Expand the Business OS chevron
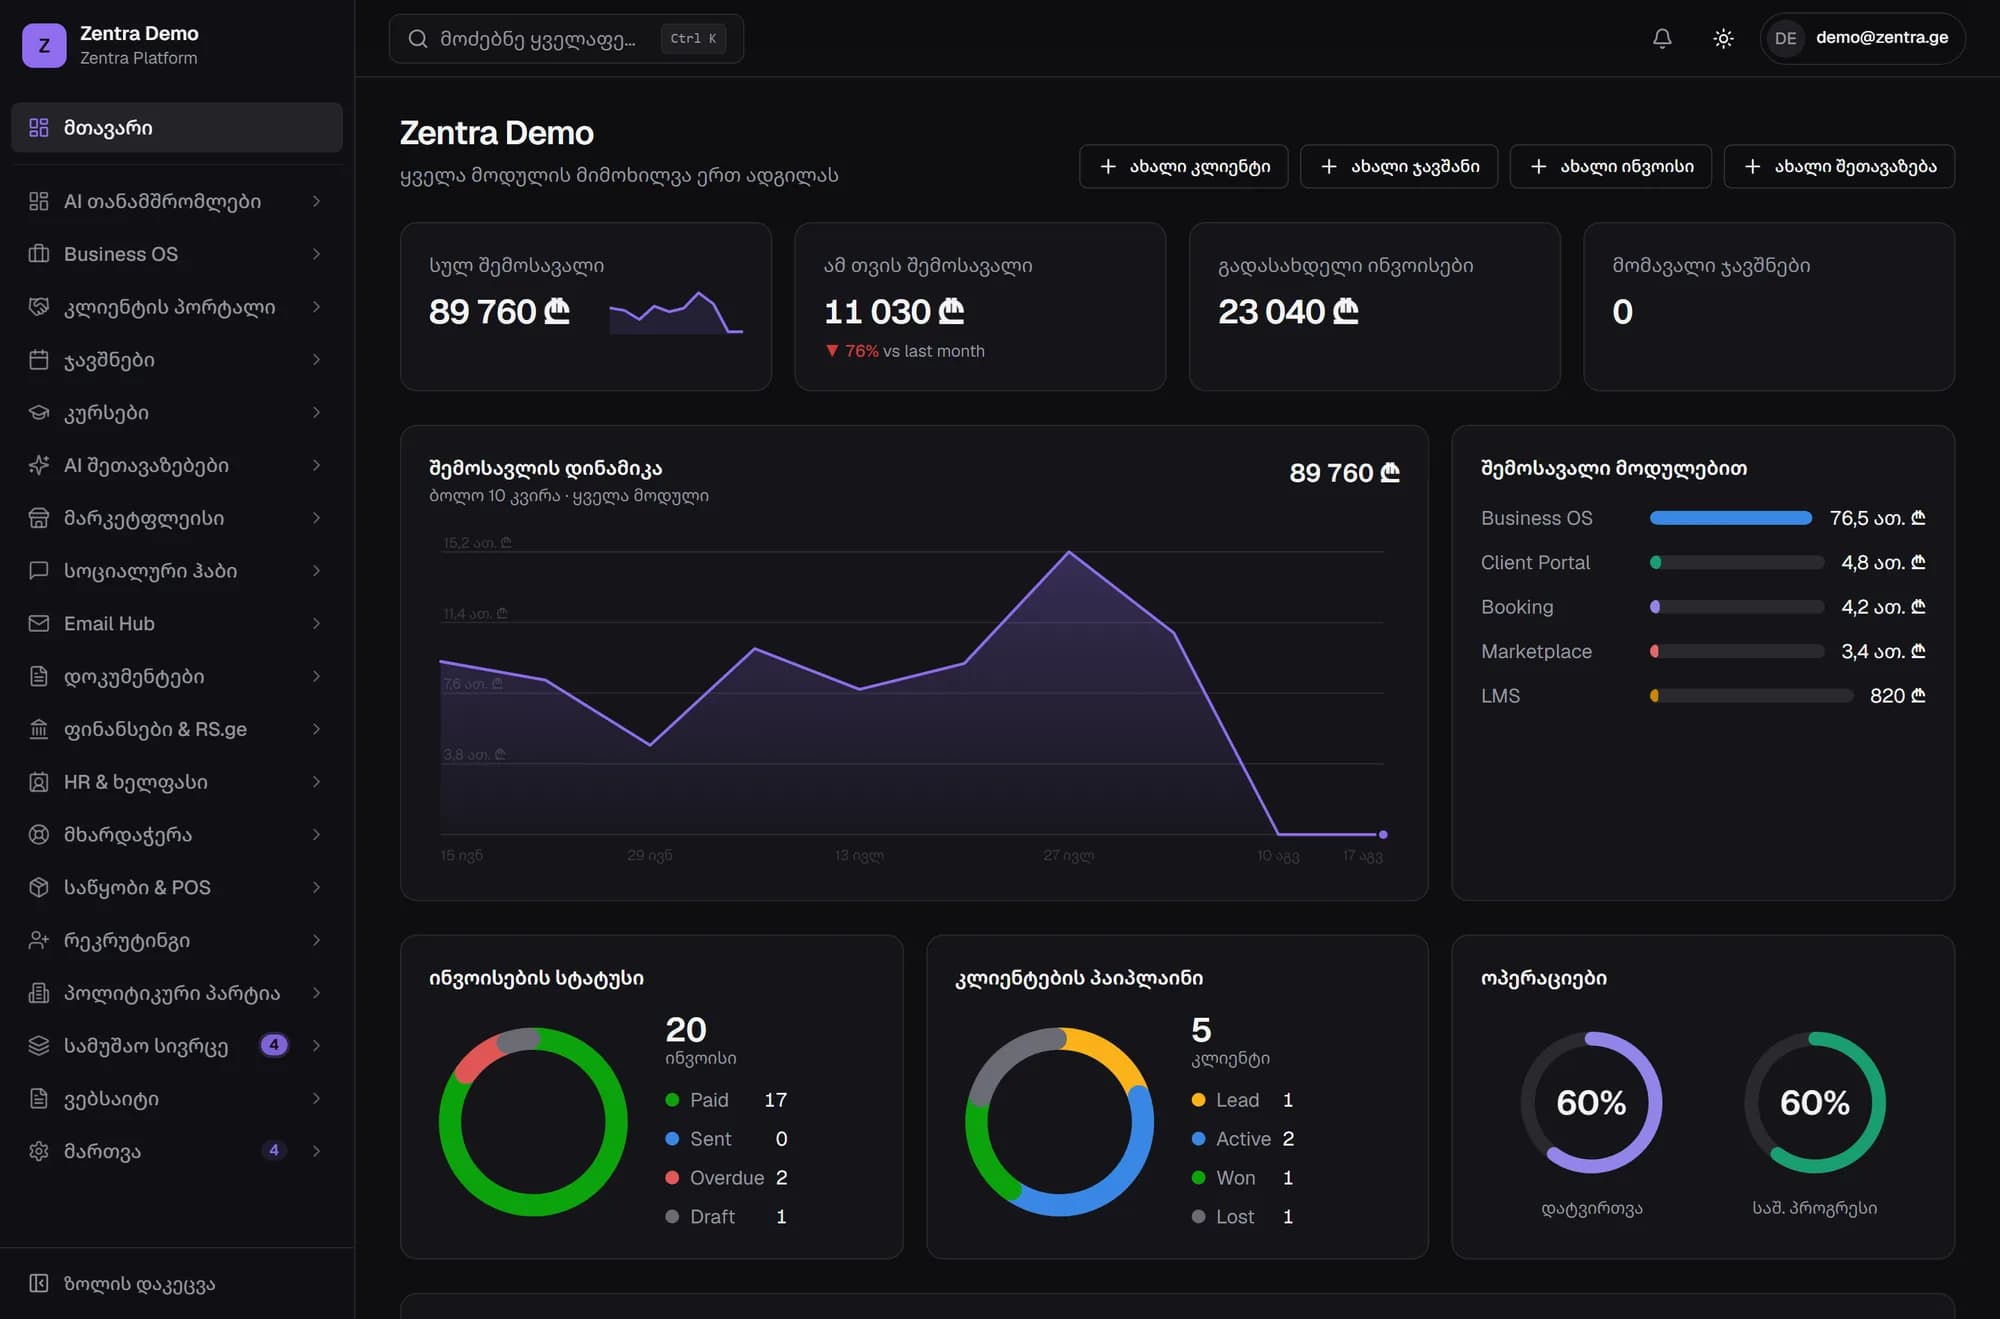Image resolution: width=2000 pixels, height=1319 pixels. click(316, 254)
